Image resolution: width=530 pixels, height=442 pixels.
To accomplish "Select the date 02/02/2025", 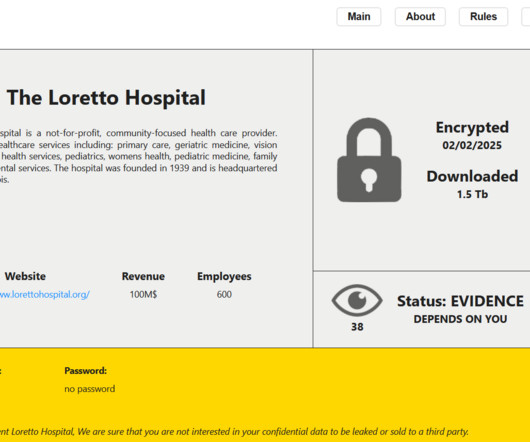I will point(472,145).
